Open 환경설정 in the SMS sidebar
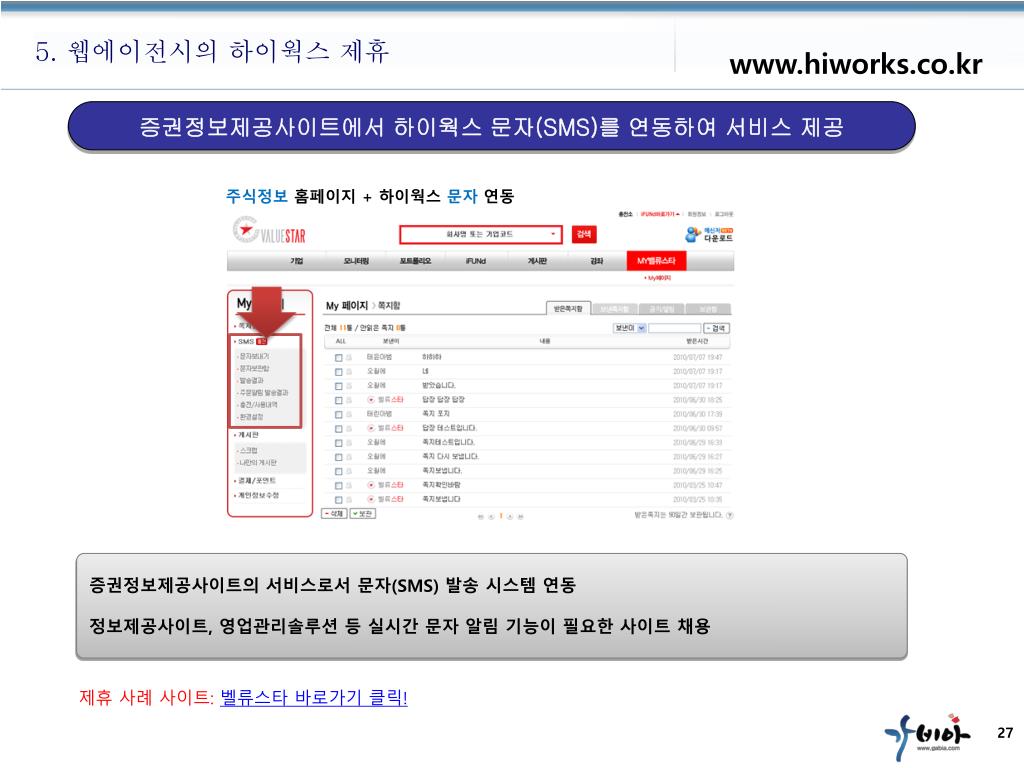Image resolution: width=1024 pixels, height=768 pixels. (251, 417)
